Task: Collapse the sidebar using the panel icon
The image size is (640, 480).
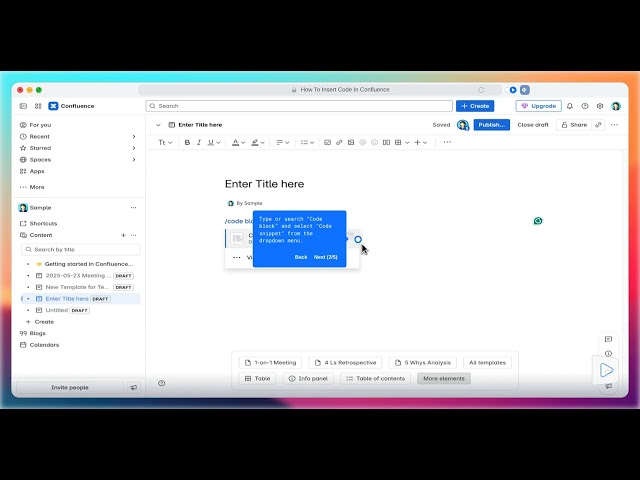Action: click(x=23, y=106)
